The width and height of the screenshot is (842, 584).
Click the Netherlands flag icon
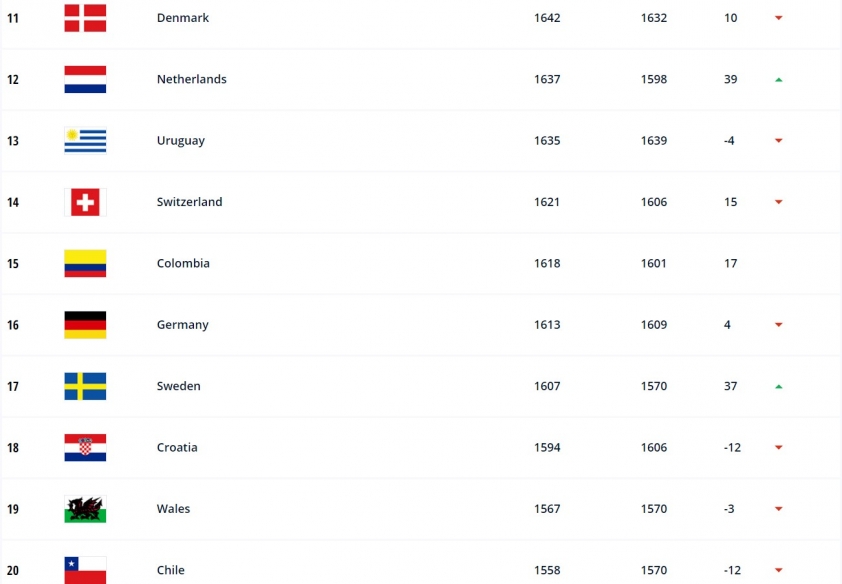tap(85, 79)
